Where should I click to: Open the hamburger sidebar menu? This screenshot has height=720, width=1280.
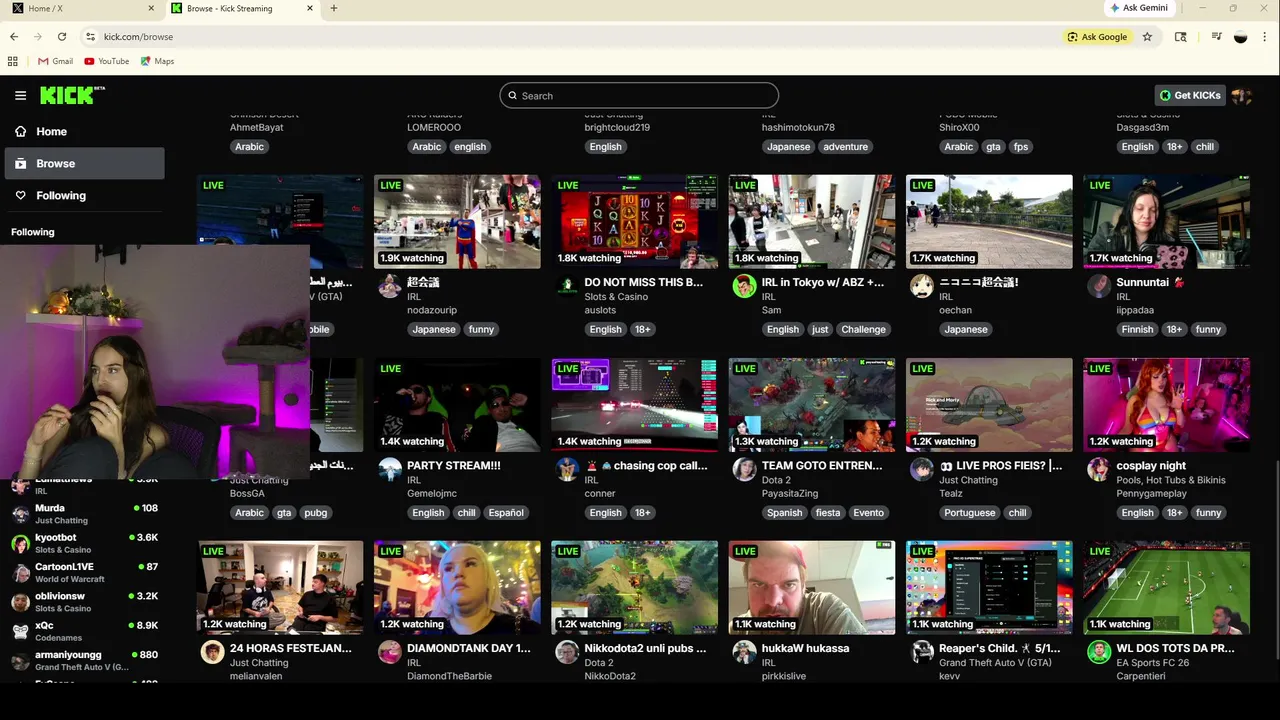tap(20, 95)
